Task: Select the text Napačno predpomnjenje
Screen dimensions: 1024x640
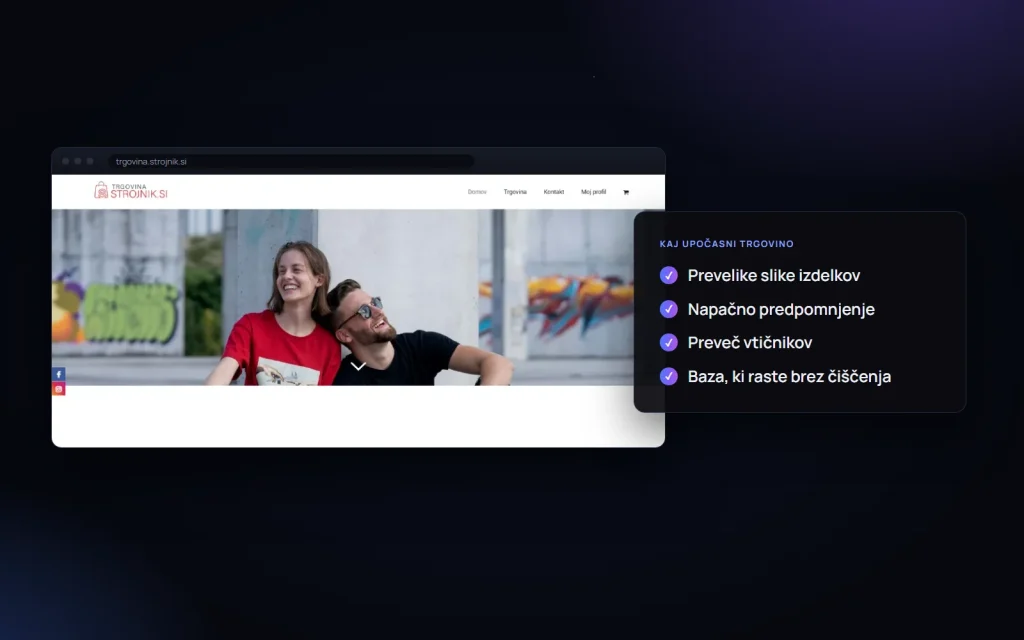Action: click(781, 310)
